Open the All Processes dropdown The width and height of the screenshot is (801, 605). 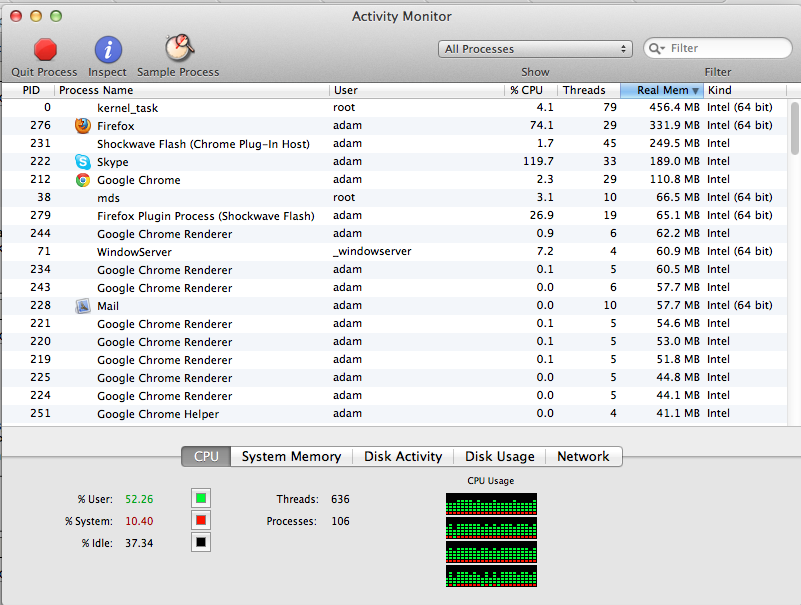535,49
